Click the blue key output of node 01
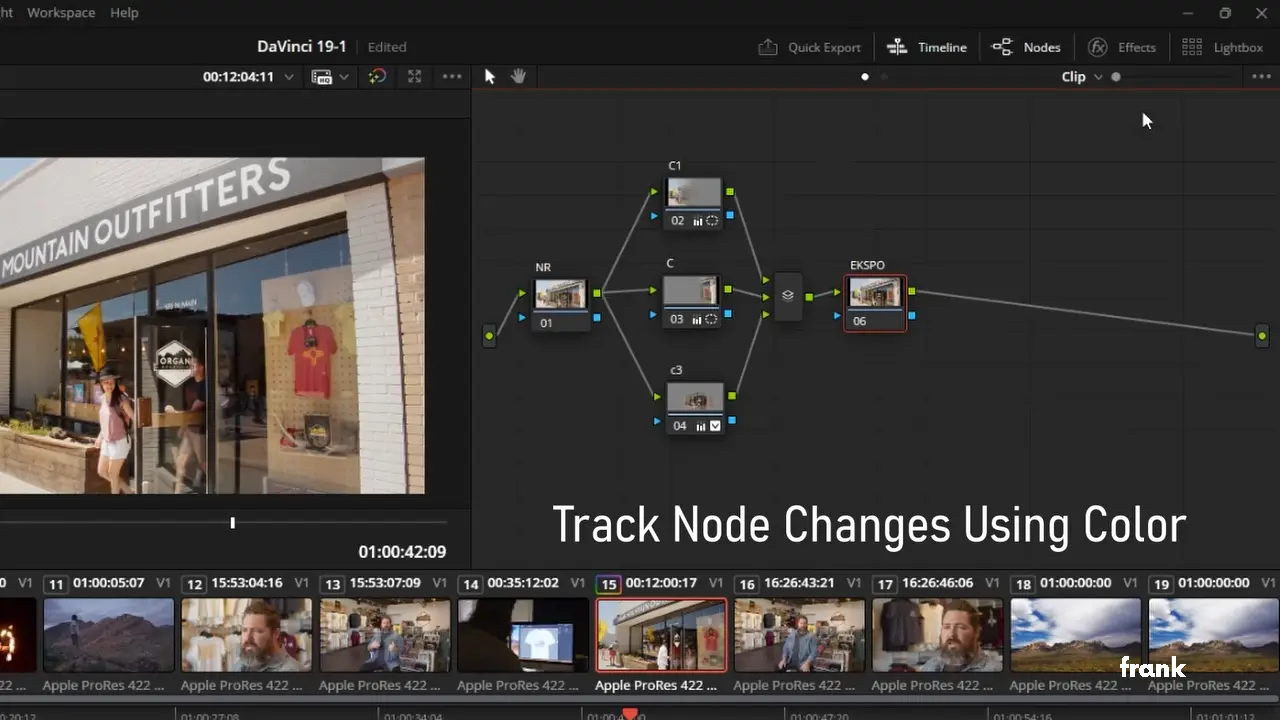 597,317
